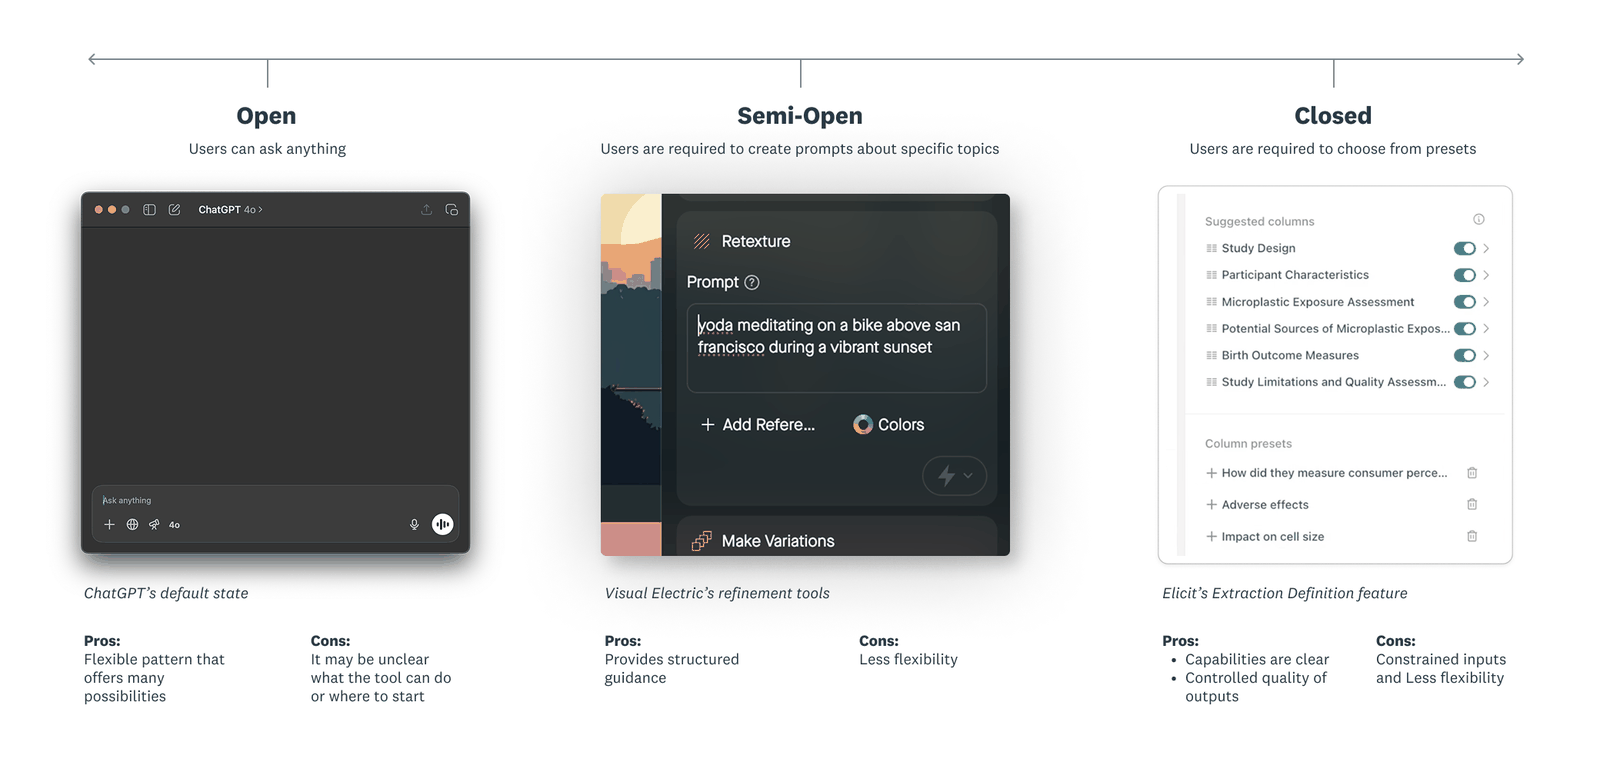Screen dimensions: 1600x782
Task: Expand the Study Design column chevron
Action: click(1487, 248)
